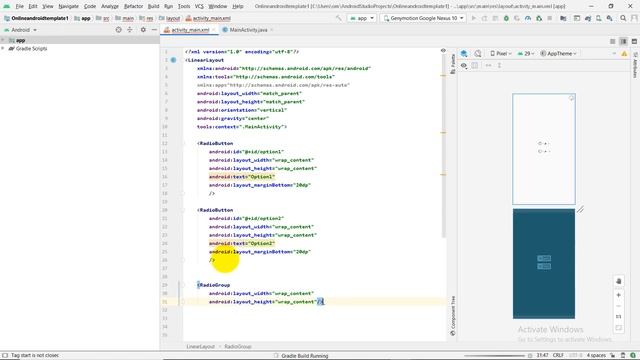
Task: Open the Build menu
Action: pos(153,7)
